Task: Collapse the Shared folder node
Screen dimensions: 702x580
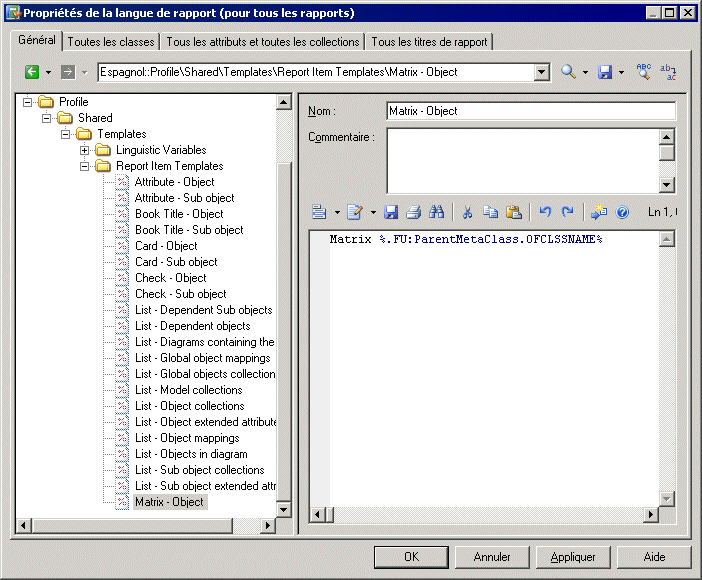Action: [x=47, y=118]
